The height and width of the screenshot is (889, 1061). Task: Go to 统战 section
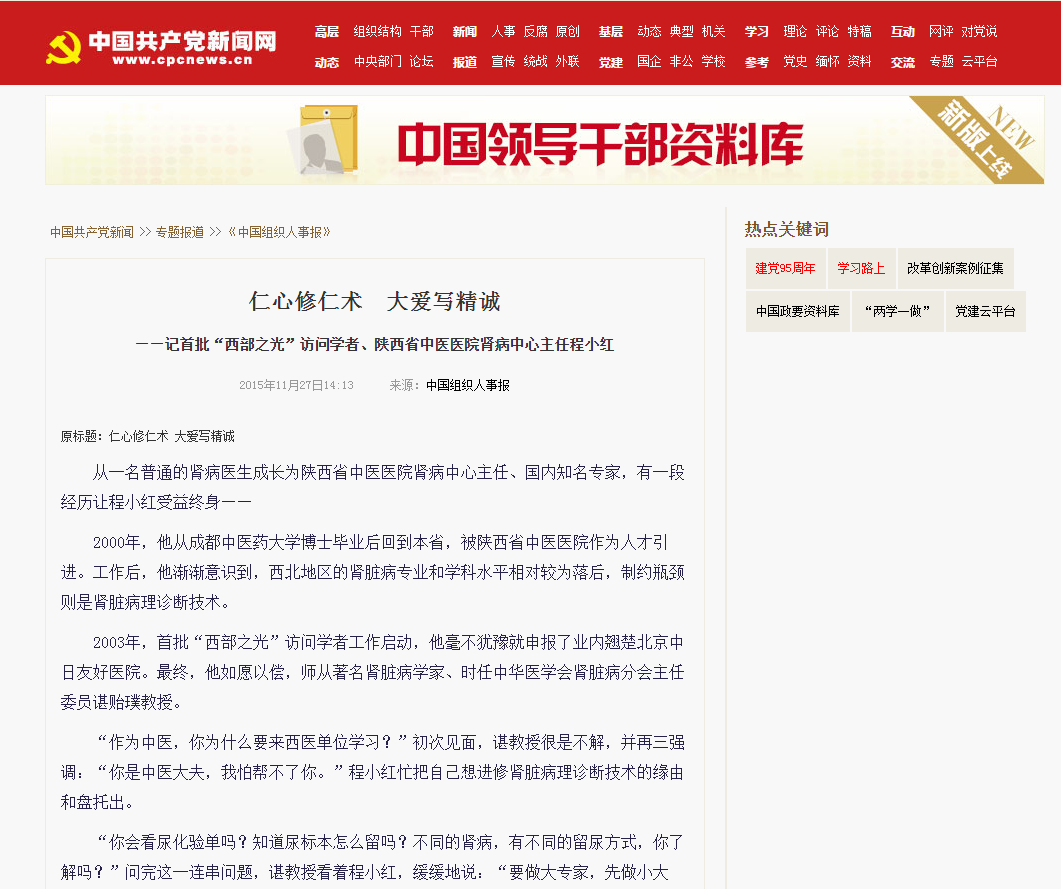pyautogui.click(x=535, y=62)
